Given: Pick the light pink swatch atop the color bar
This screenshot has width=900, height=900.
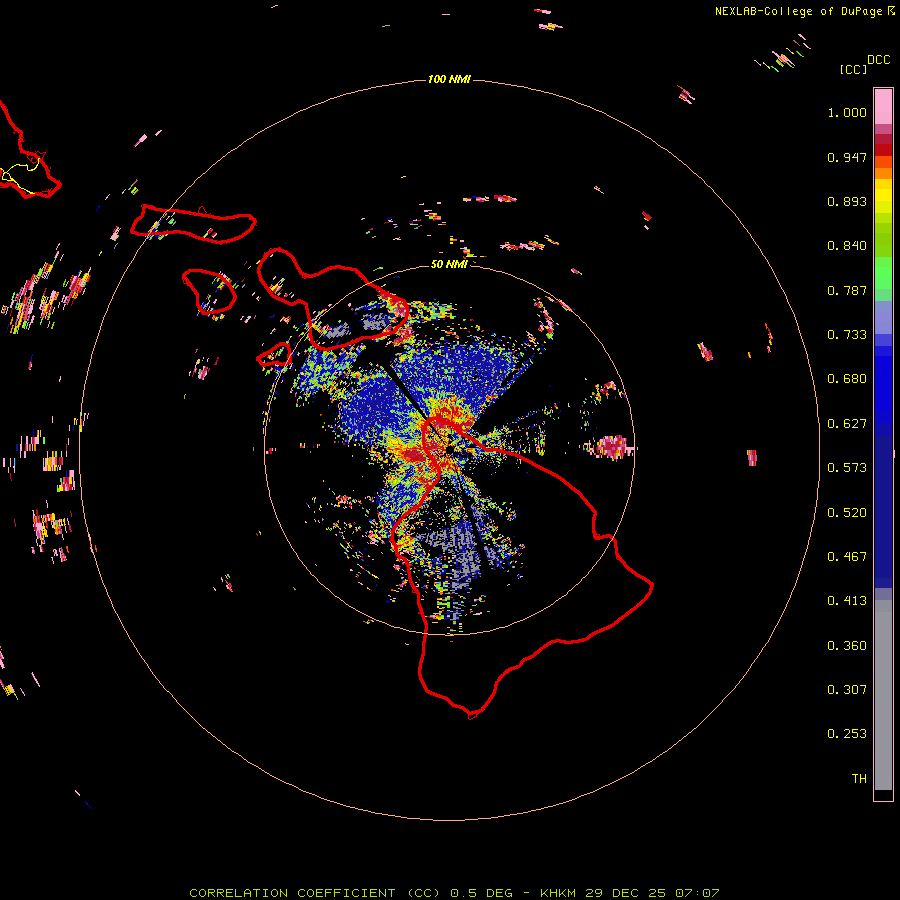Looking at the screenshot, I should click(x=883, y=107).
